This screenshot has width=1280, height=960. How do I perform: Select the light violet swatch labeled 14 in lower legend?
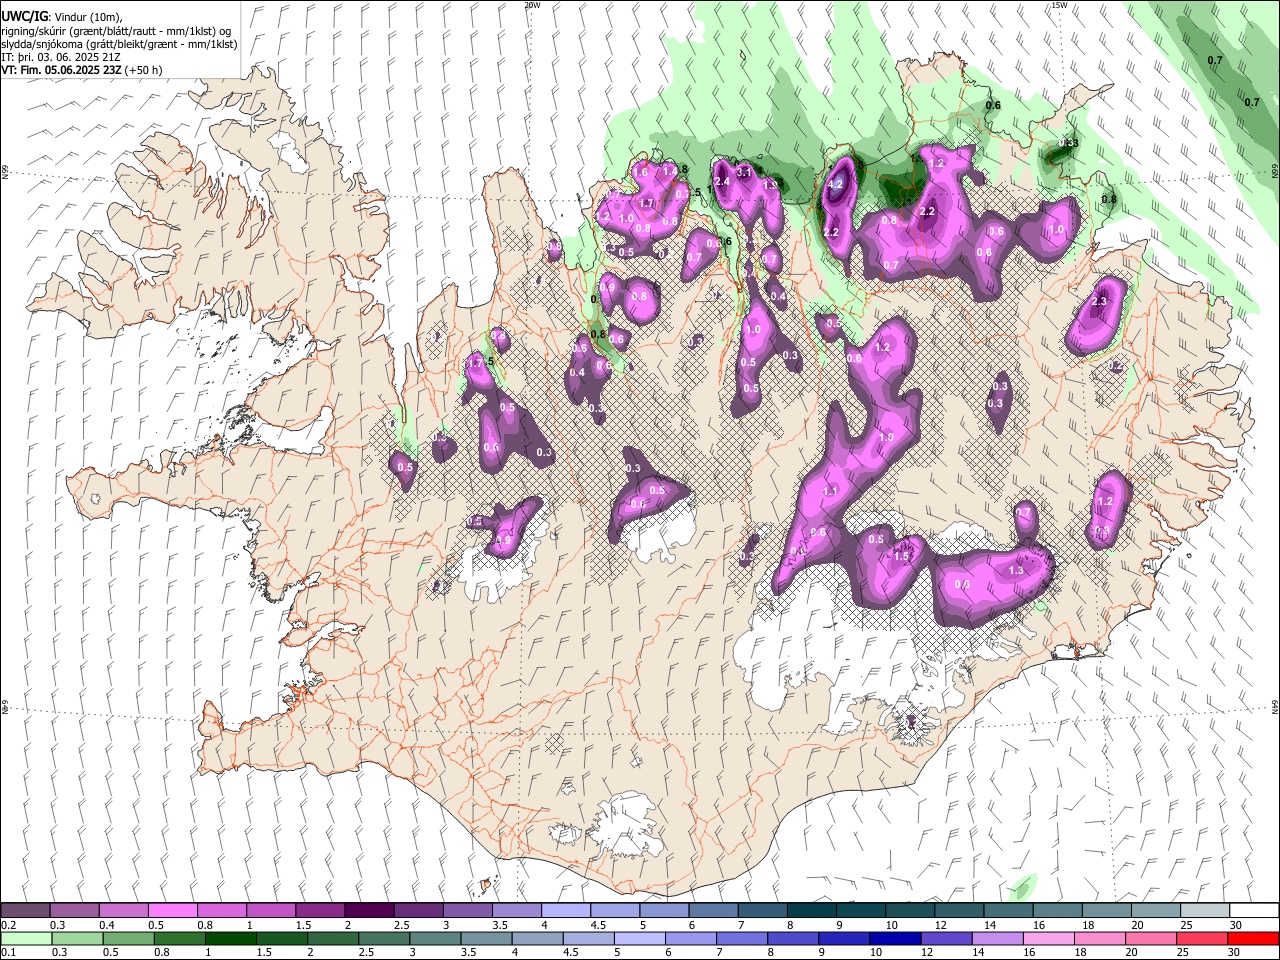point(996,938)
